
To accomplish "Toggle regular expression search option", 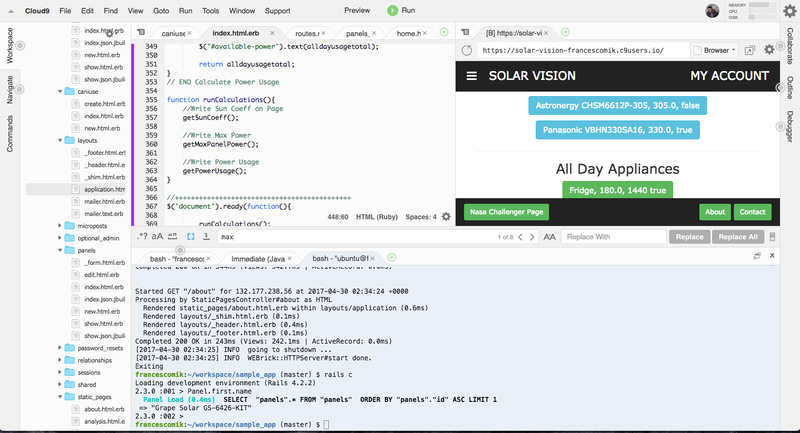I will (x=142, y=237).
